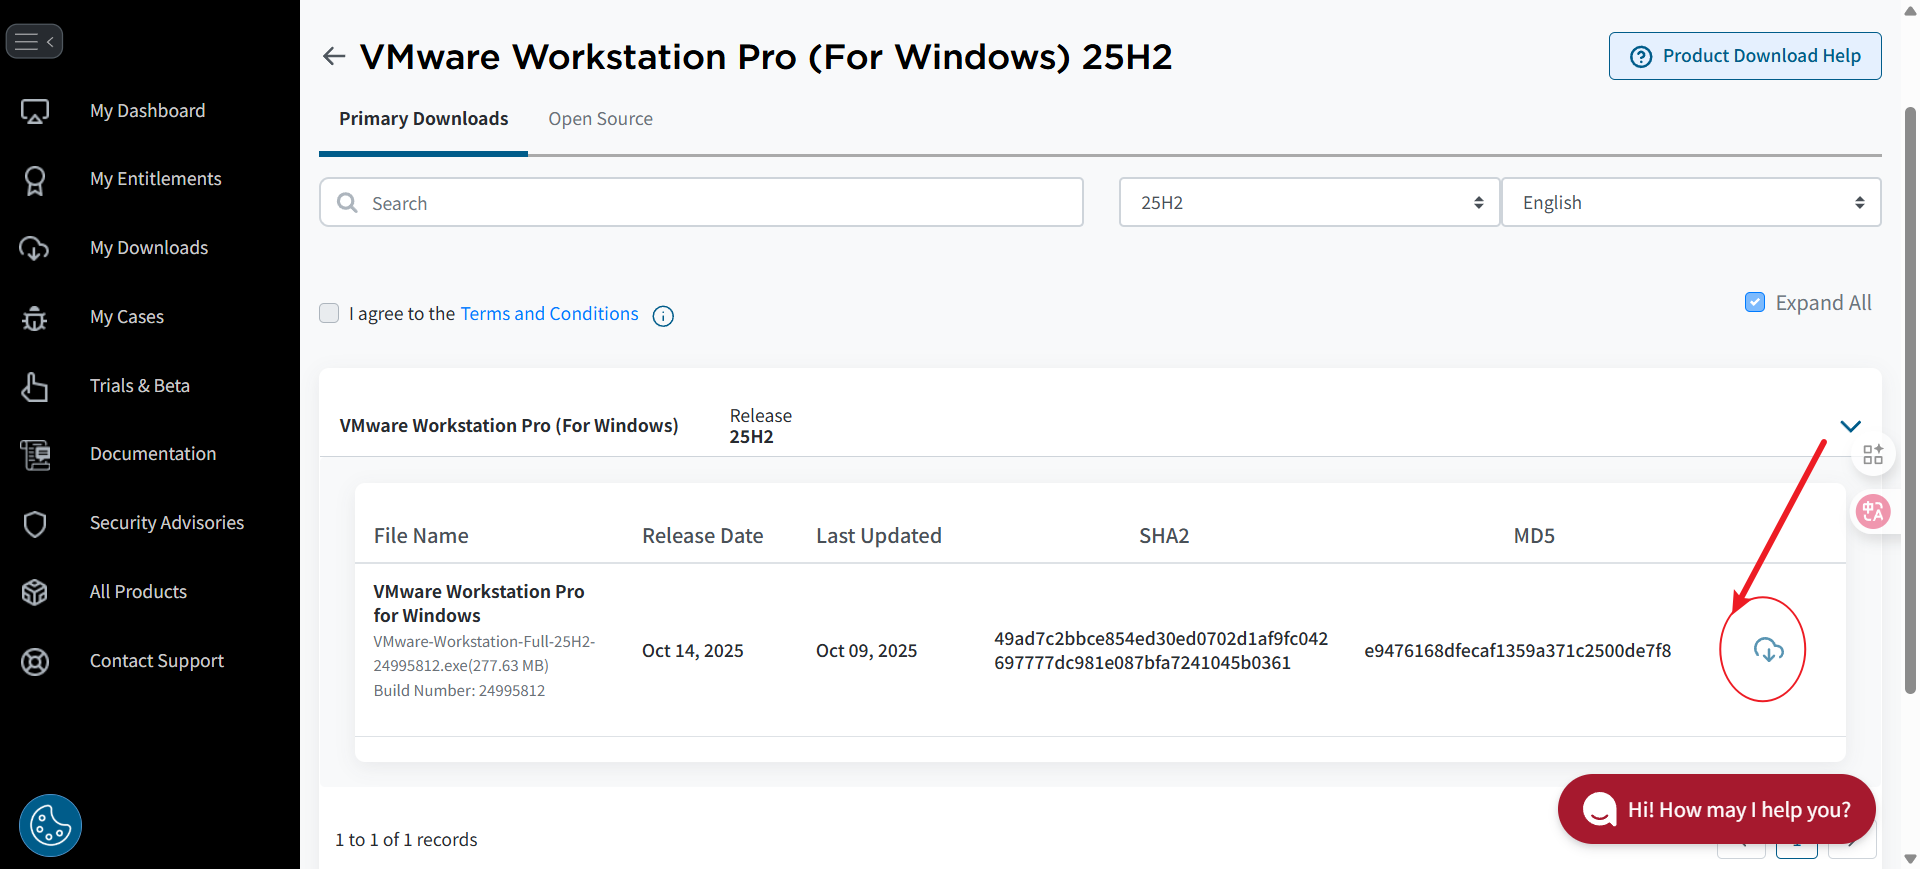Screen dimensions: 1920x869
Task: Click the VMware-Workstation-Full-25H2 exe filename
Action: [x=484, y=654]
